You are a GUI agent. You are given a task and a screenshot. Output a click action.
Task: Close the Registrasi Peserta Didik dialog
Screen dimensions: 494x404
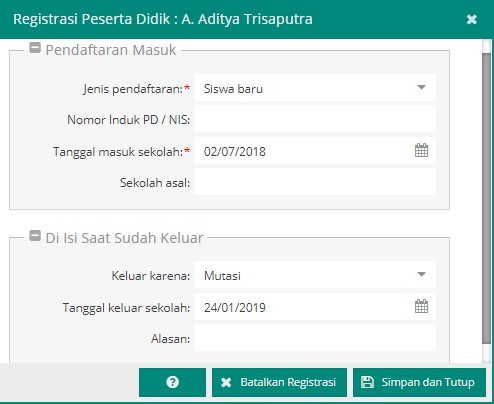(472, 19)
